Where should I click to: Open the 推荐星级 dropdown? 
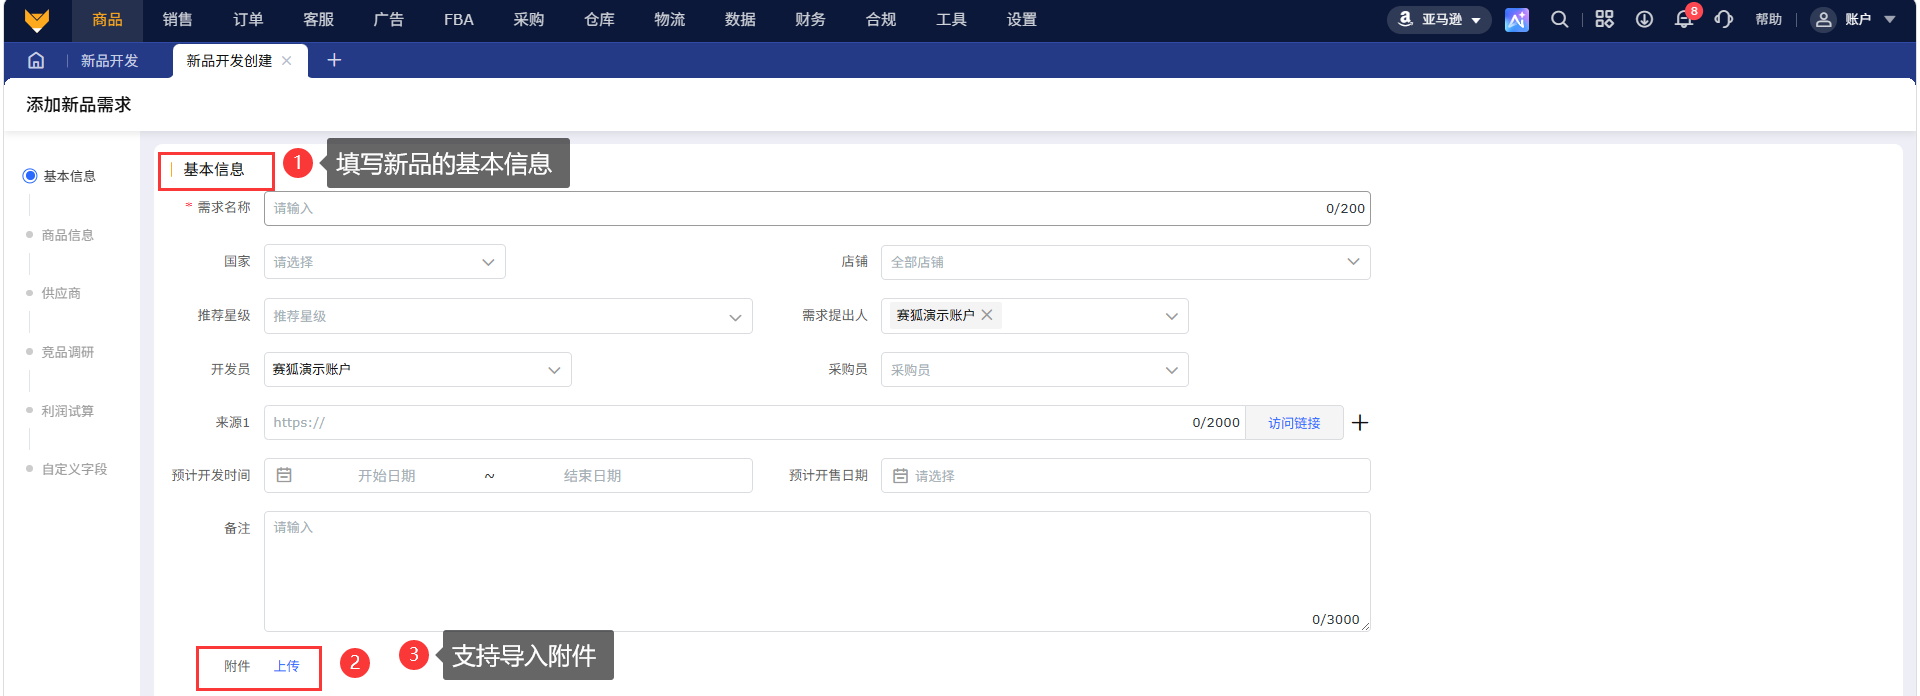(508, 316)
